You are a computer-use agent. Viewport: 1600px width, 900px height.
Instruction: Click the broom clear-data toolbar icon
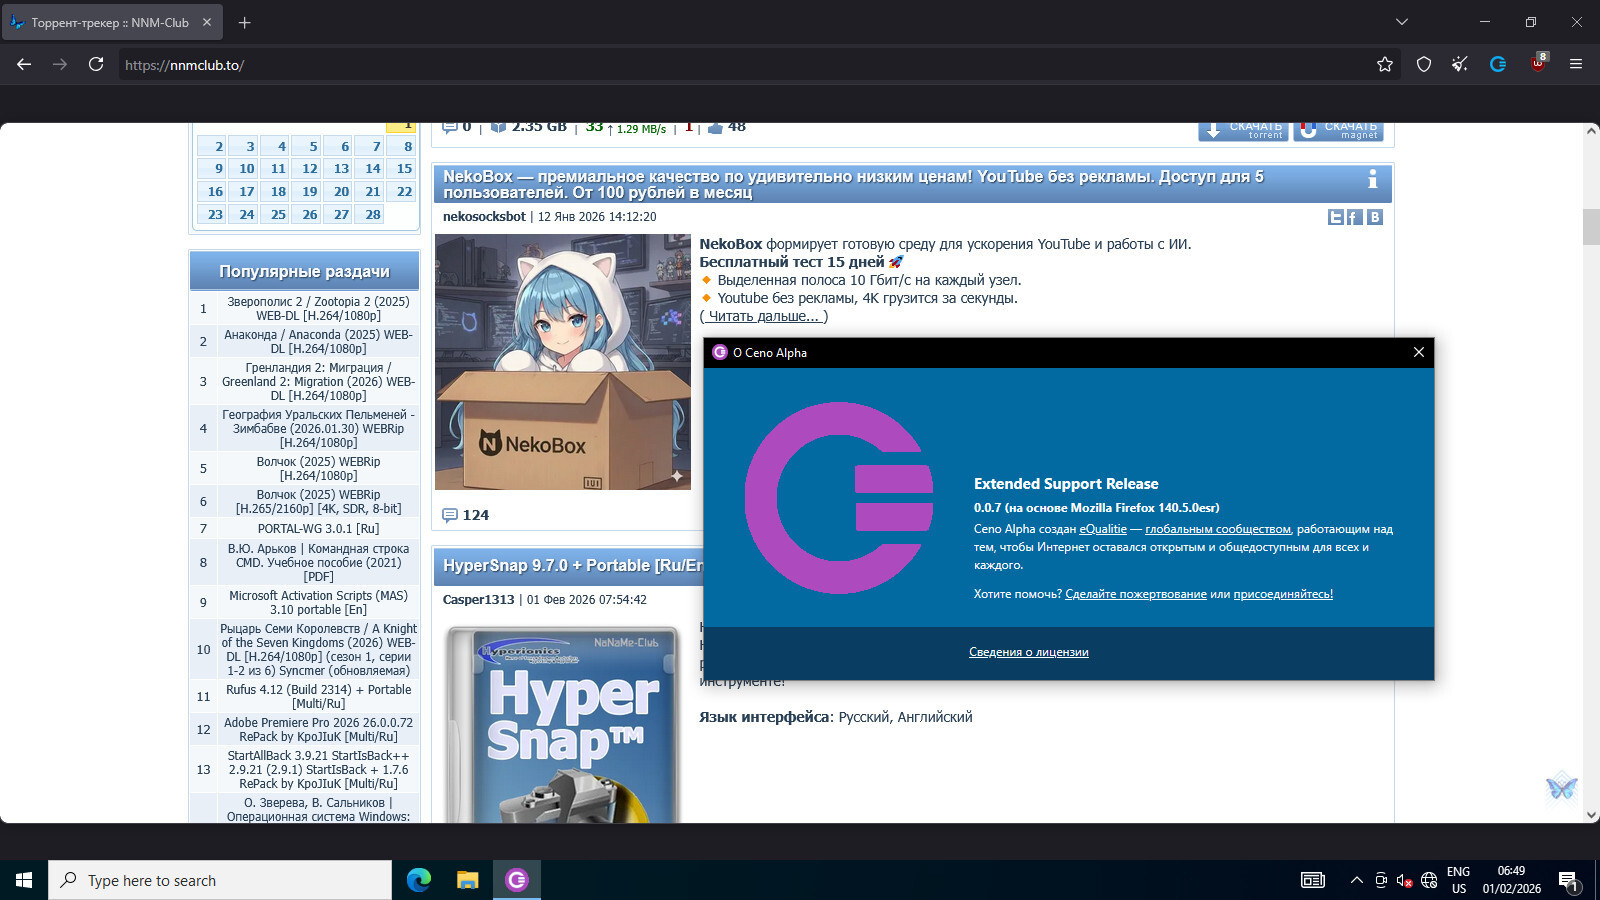[1460, 64]
